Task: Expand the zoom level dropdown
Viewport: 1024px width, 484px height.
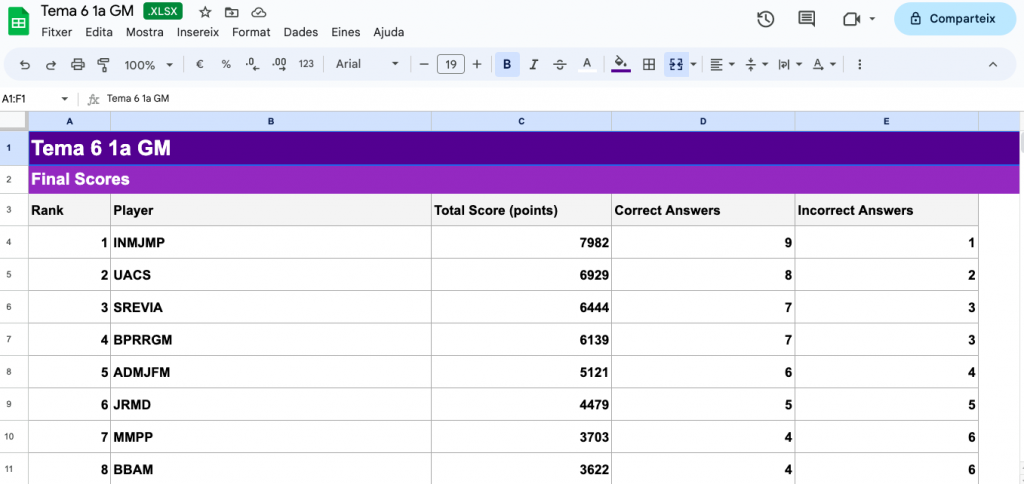Action: click(x=148, y=64)
